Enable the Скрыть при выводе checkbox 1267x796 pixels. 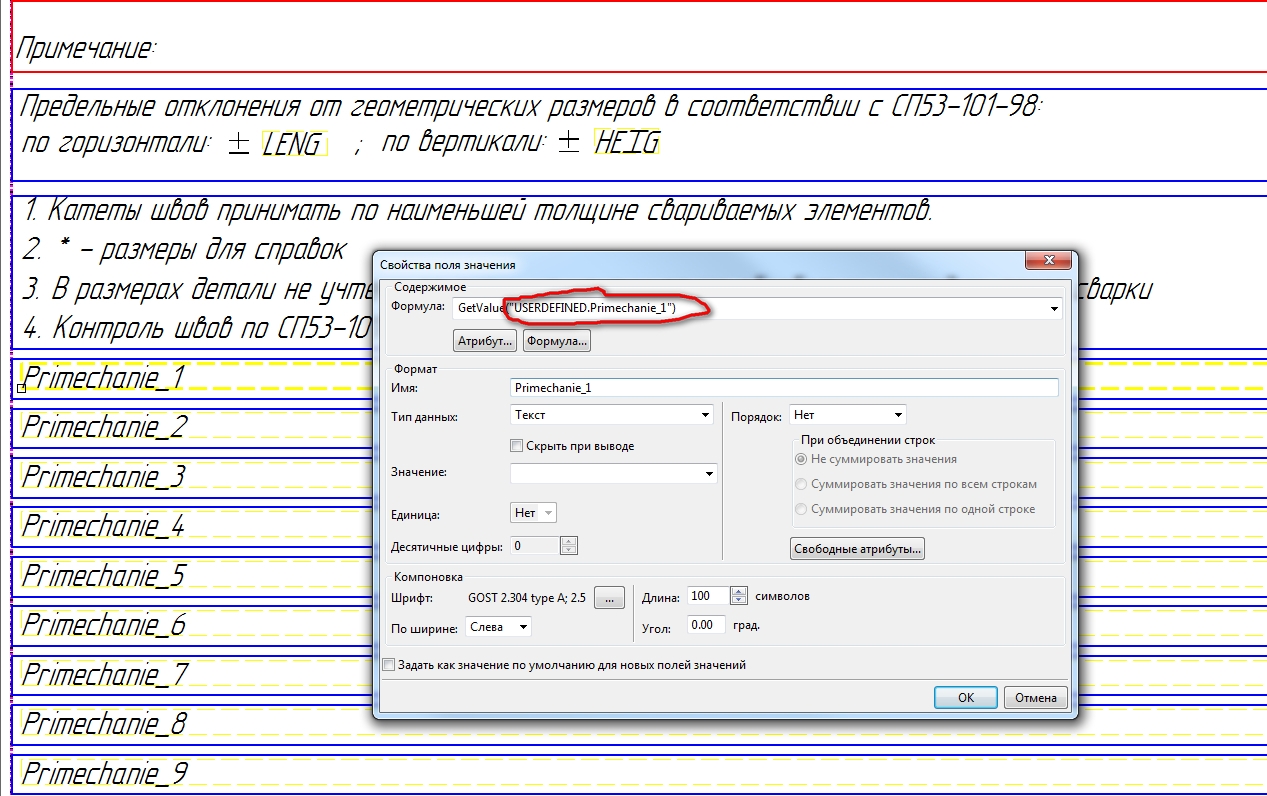click(517, 446)
